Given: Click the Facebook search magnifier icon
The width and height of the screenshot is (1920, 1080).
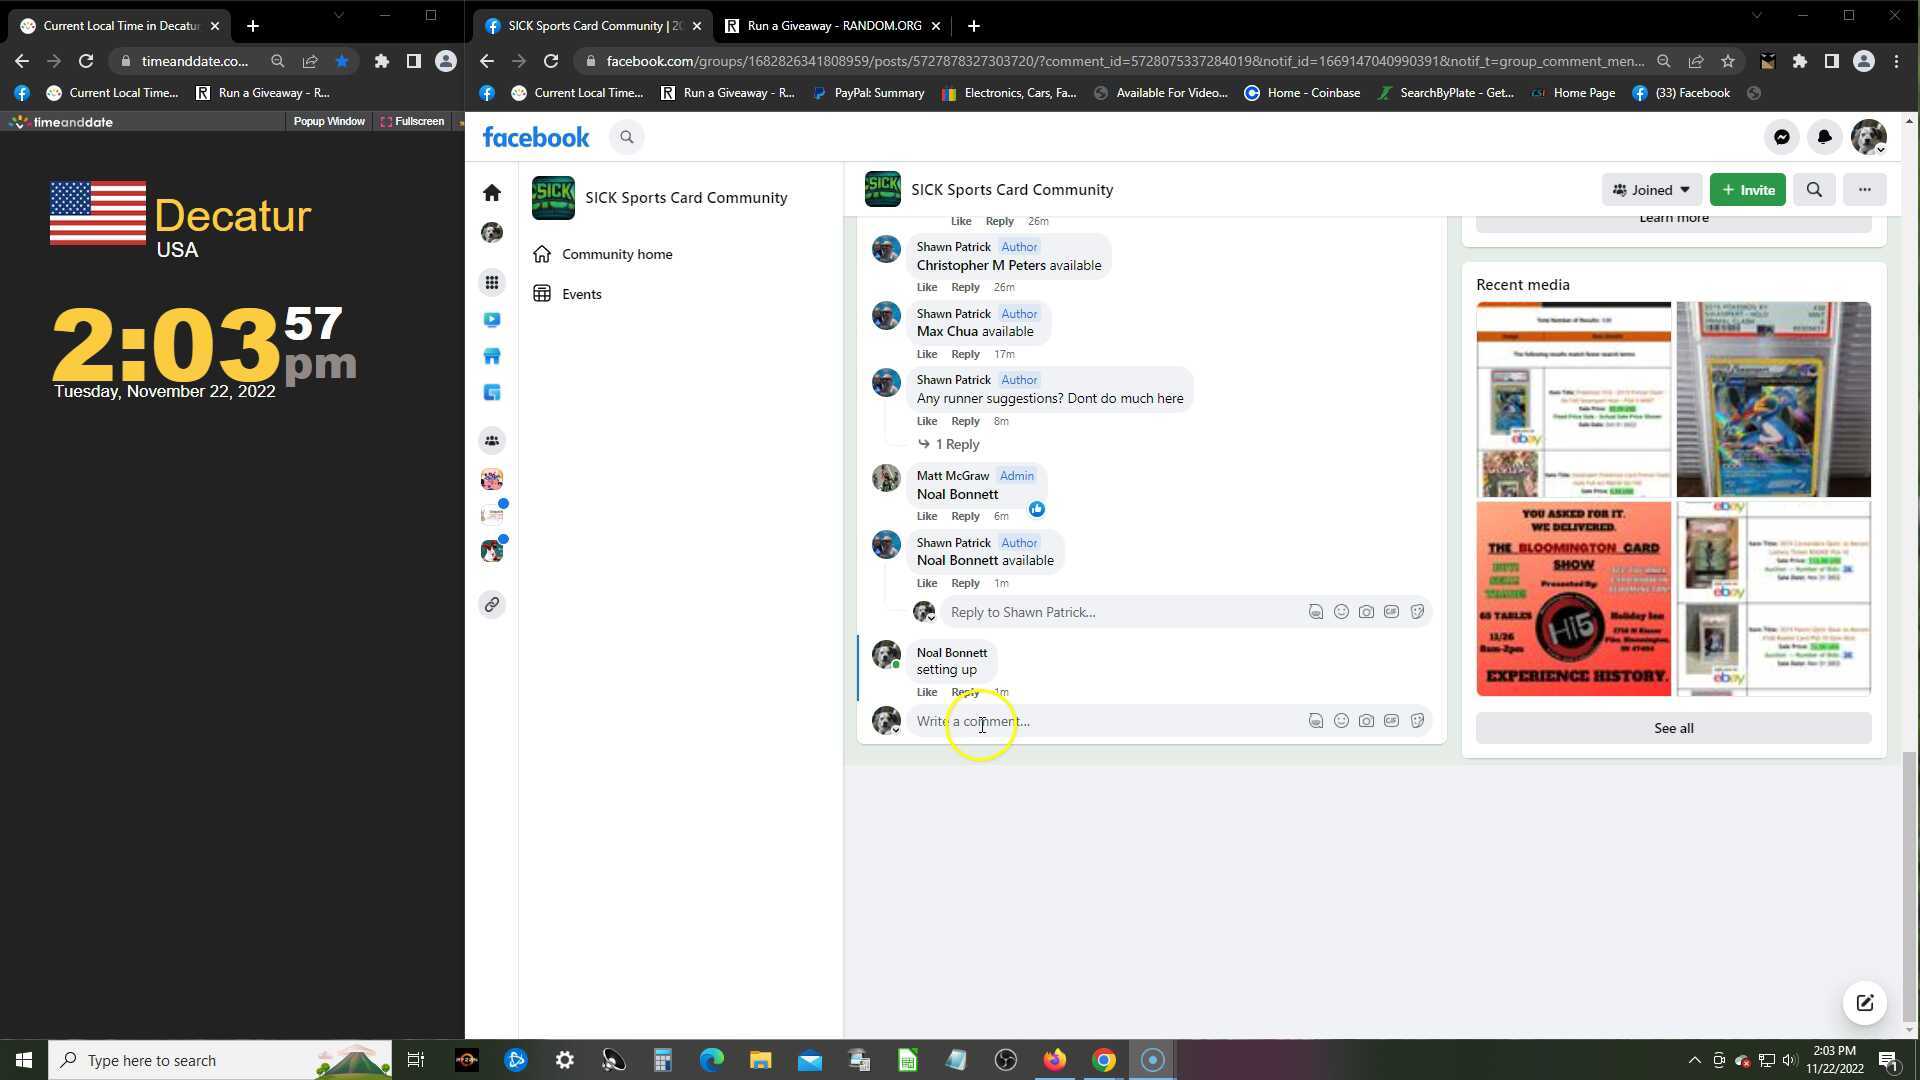Looking at the screenshot, I should tap(627, 137).
